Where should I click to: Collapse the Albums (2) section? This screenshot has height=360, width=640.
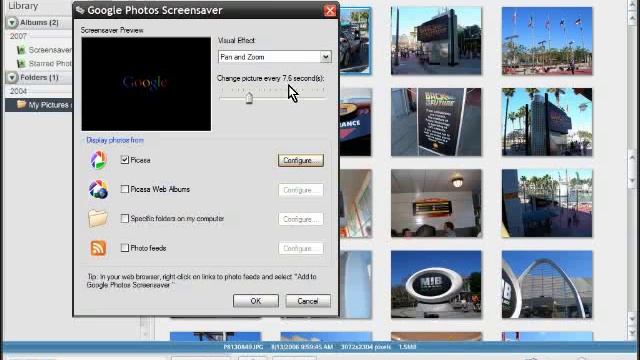click(x=12, y=22)
